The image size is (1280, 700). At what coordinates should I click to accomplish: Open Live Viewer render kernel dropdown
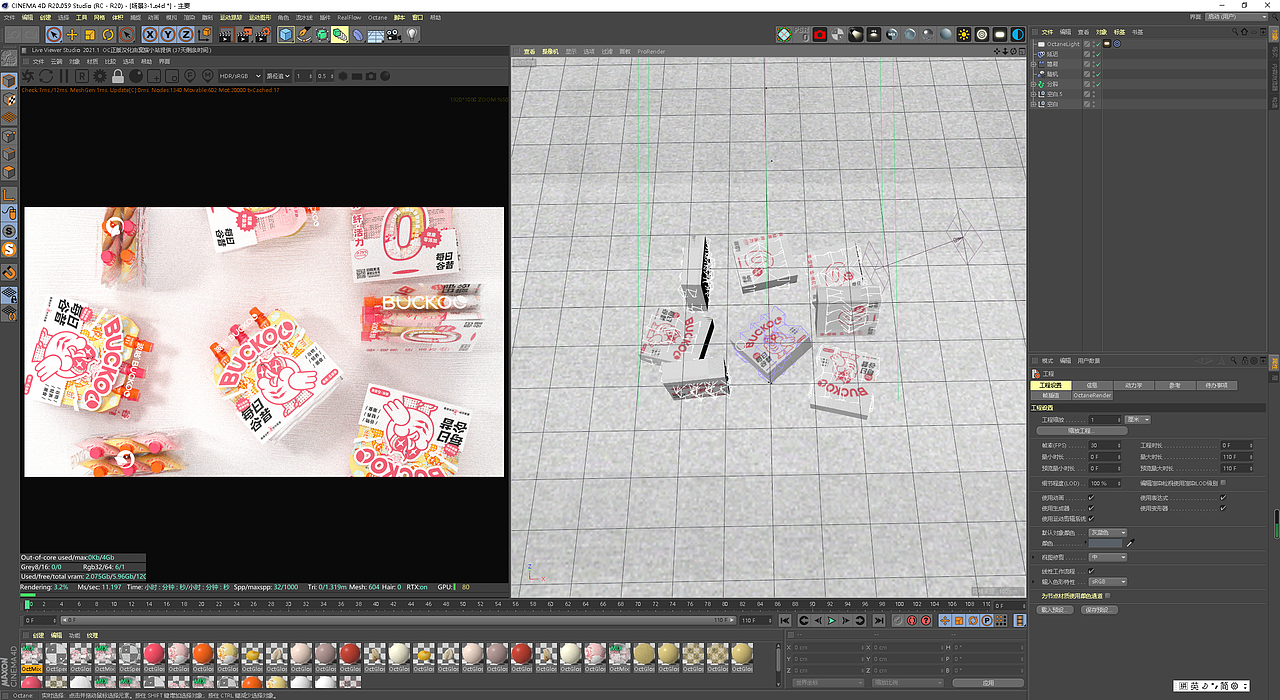(278, 76)
